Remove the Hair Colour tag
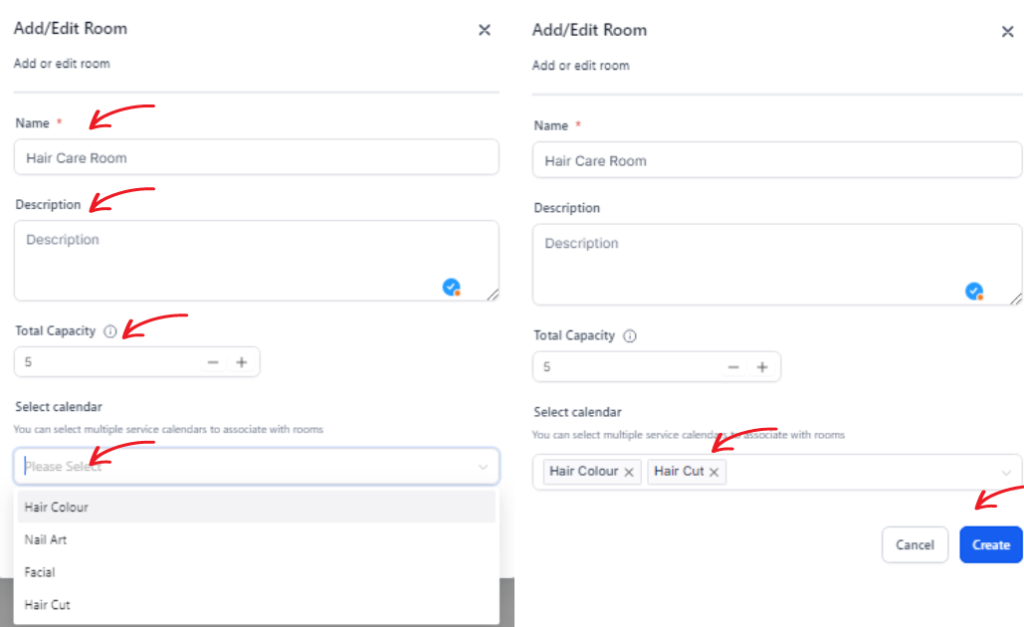Screen dimensions: 1024x627 click(x=629, y=472)
